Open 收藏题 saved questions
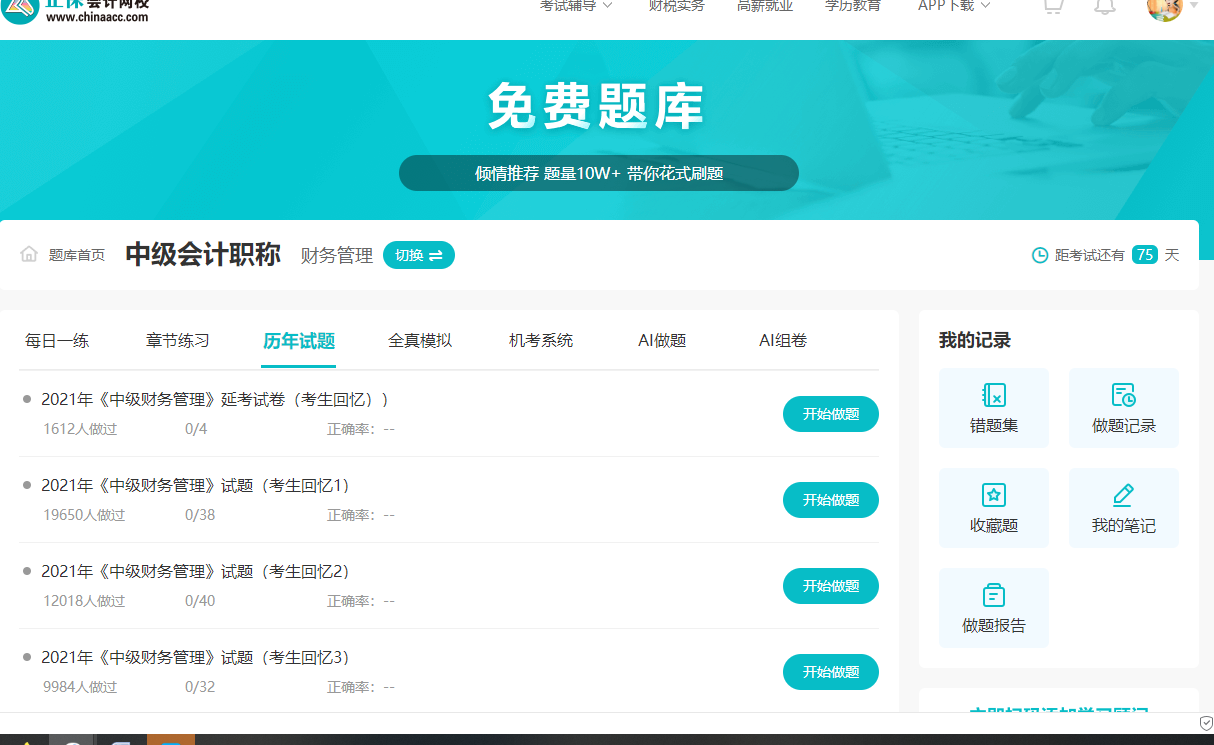Image resolution: width=1214 pixels, height=745 pixels. (x=994, y=507)
